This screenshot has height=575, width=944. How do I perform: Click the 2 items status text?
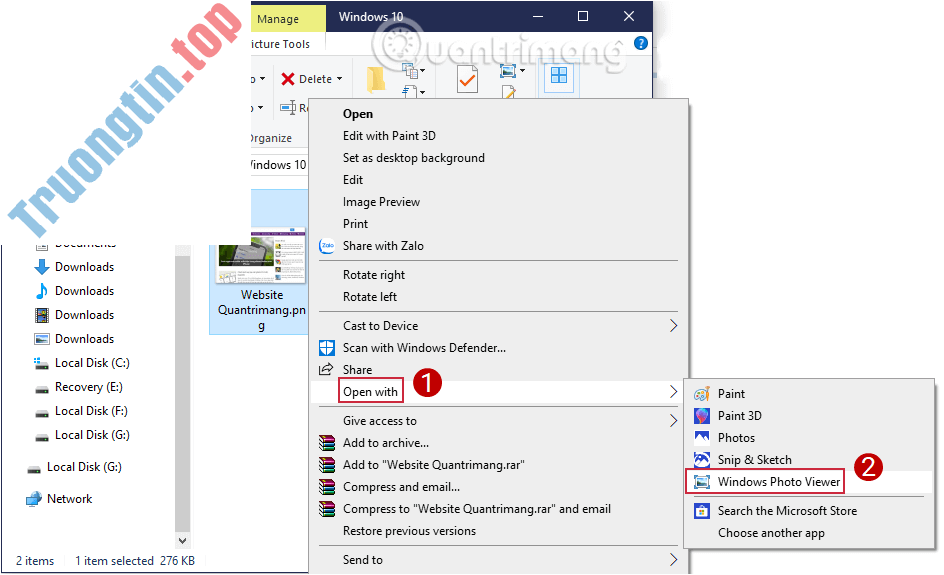pos(35,561)
